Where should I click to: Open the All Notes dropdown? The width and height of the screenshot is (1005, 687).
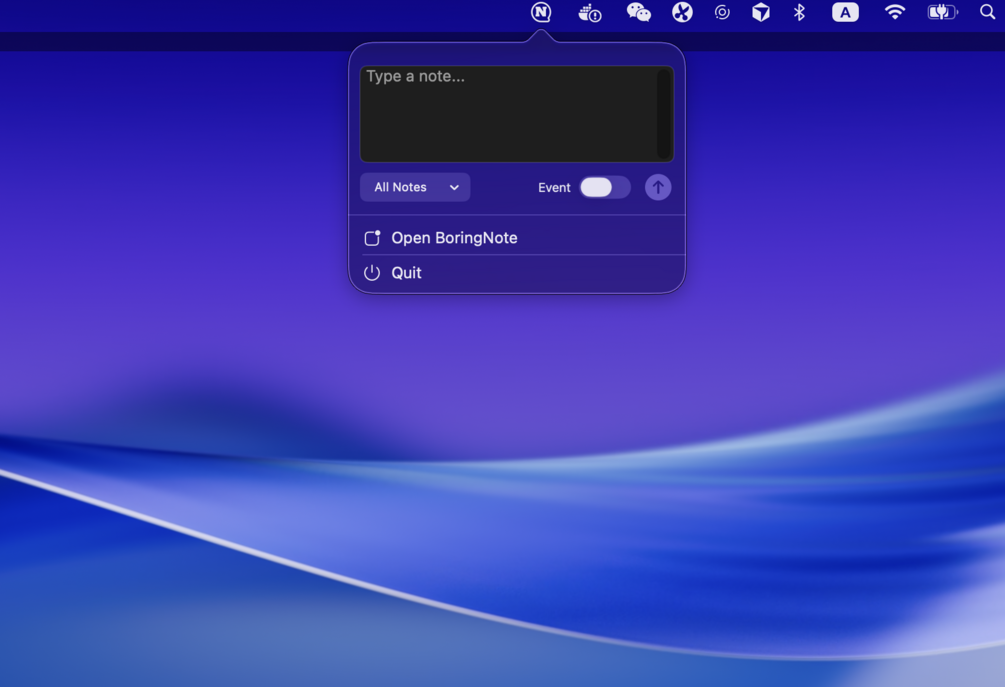415,187
